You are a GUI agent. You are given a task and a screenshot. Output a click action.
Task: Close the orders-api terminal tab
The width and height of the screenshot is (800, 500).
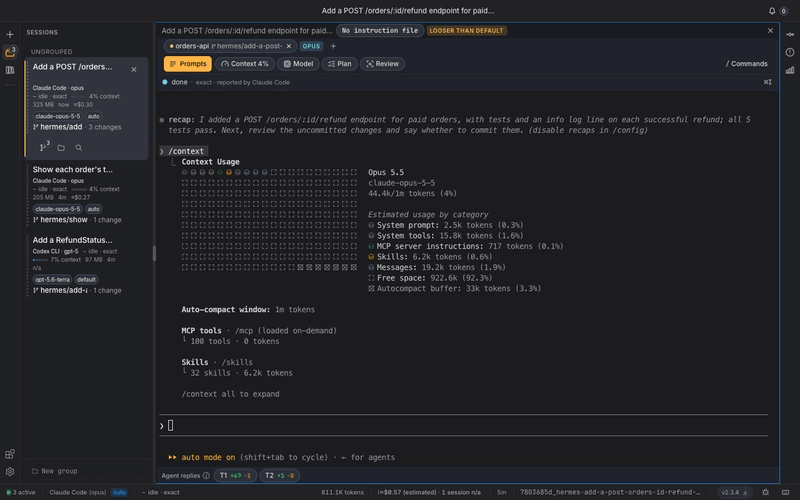click(x=289, y=46)
